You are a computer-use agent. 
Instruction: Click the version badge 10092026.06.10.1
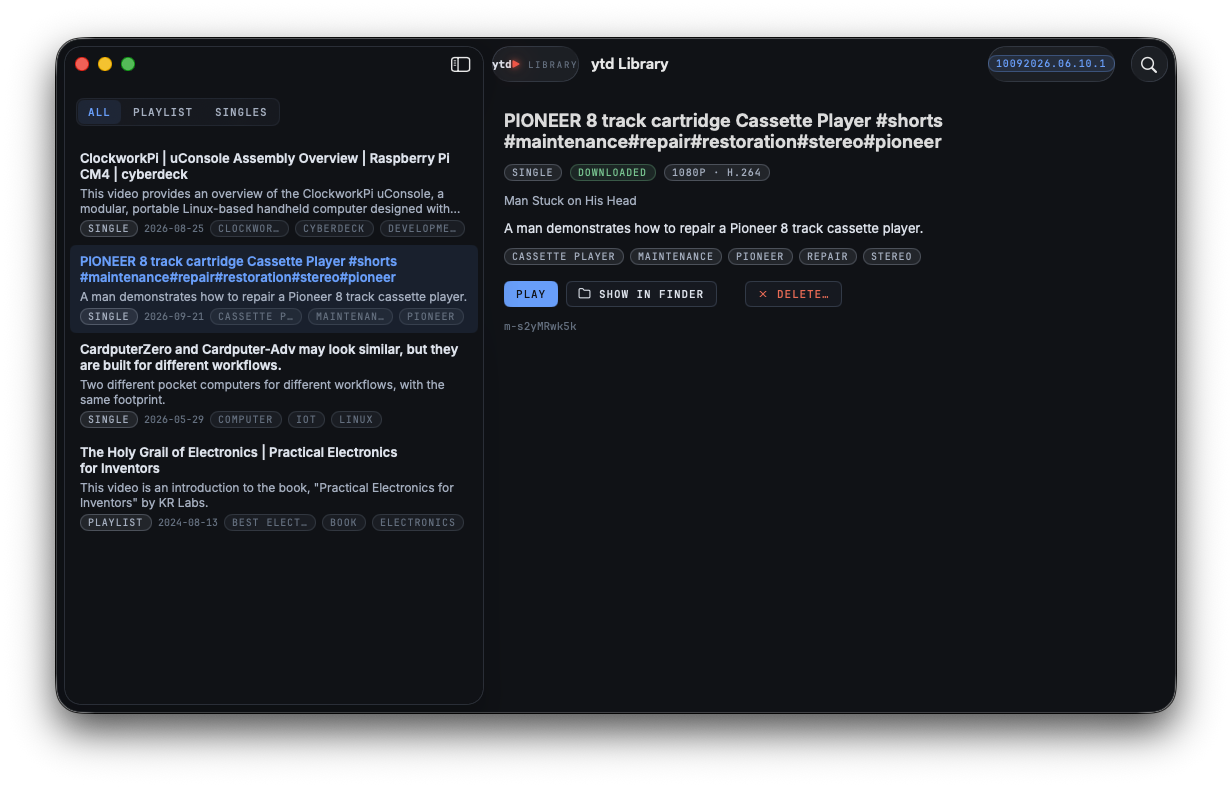[x=1051, y=64]
